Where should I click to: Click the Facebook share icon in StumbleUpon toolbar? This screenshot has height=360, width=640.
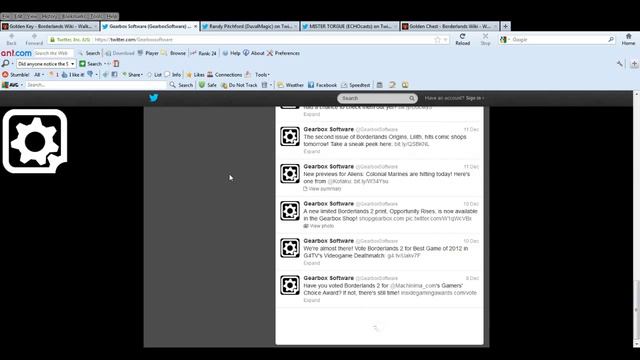click(x=114, y=75)
